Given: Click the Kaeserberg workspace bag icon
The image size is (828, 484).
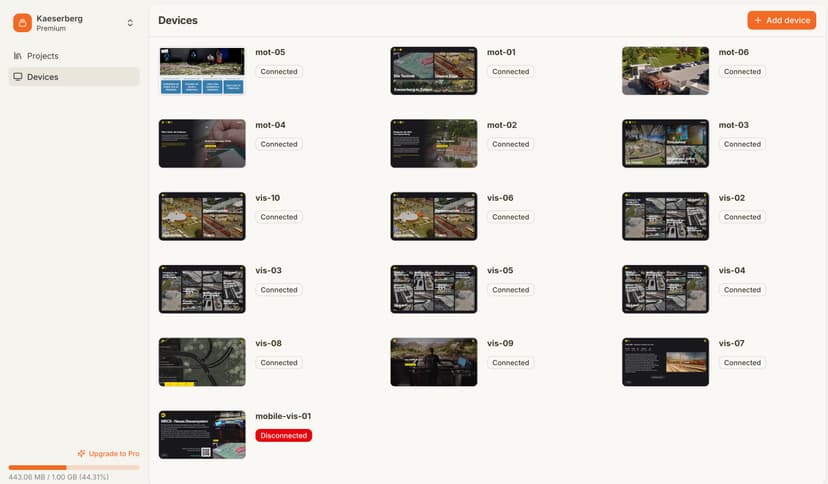Looking at the screenshot, I should pyautogui.click(x=22, y=22).
